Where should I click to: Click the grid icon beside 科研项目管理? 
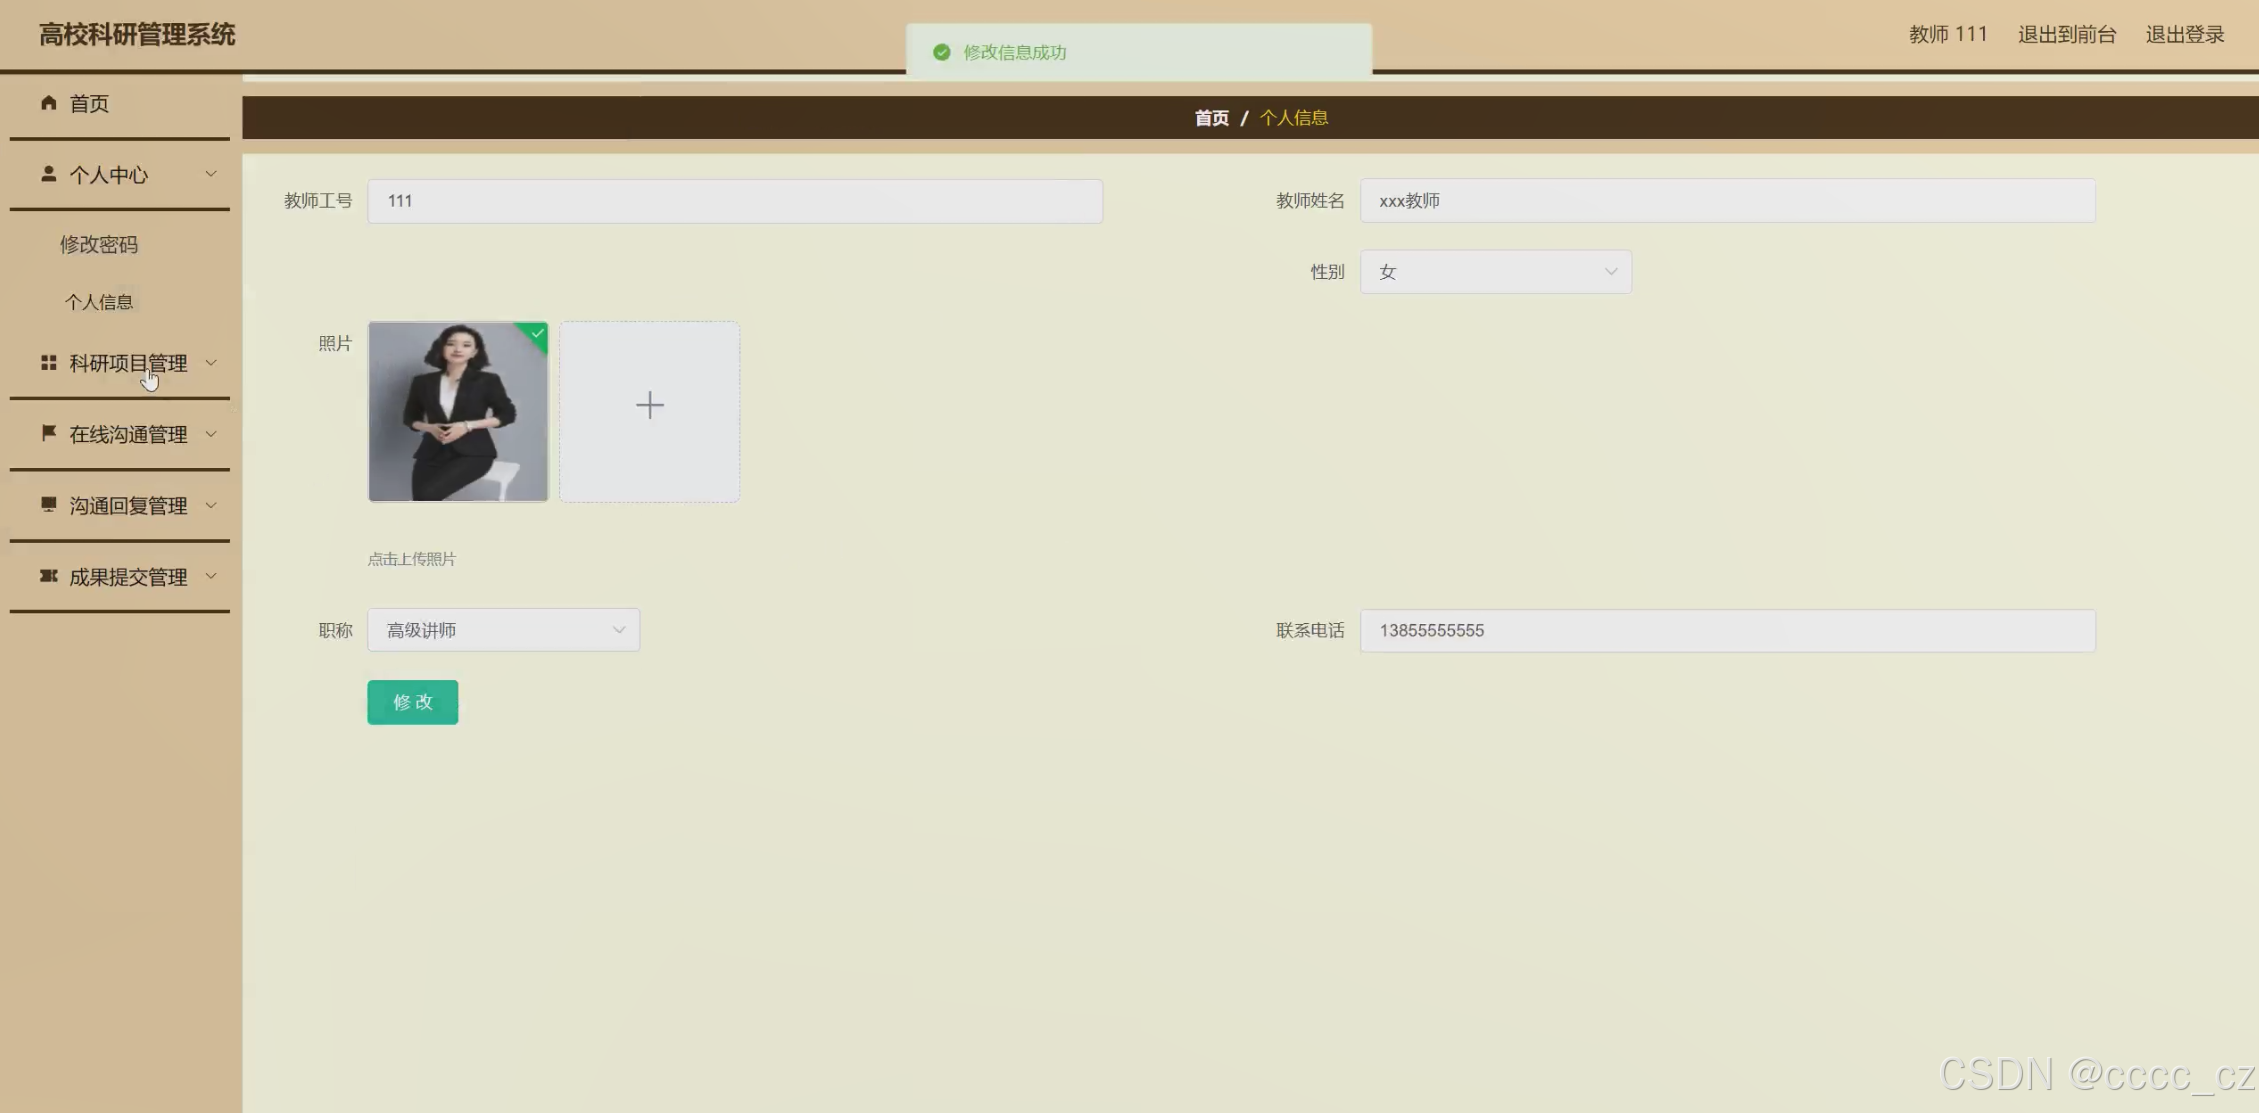tap(48, 363)
